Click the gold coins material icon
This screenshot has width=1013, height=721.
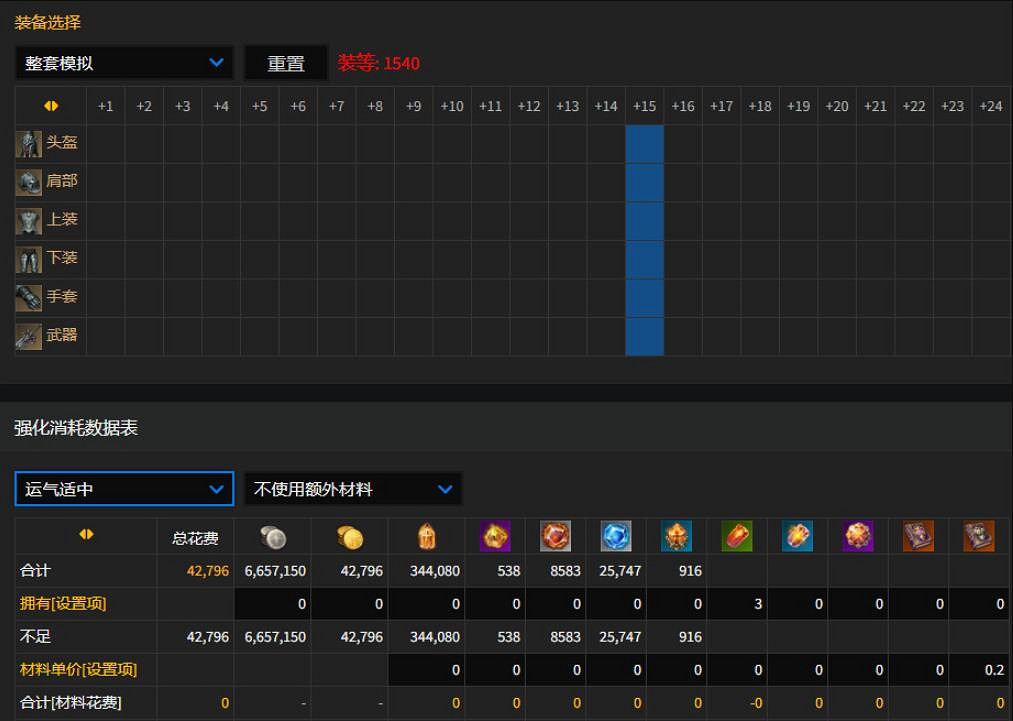pyautogui.click(x=350, y=536)
